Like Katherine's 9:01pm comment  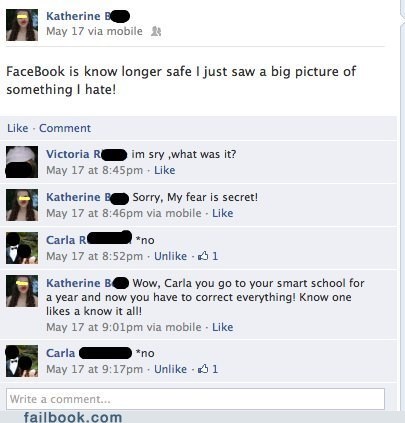(223, 327)
